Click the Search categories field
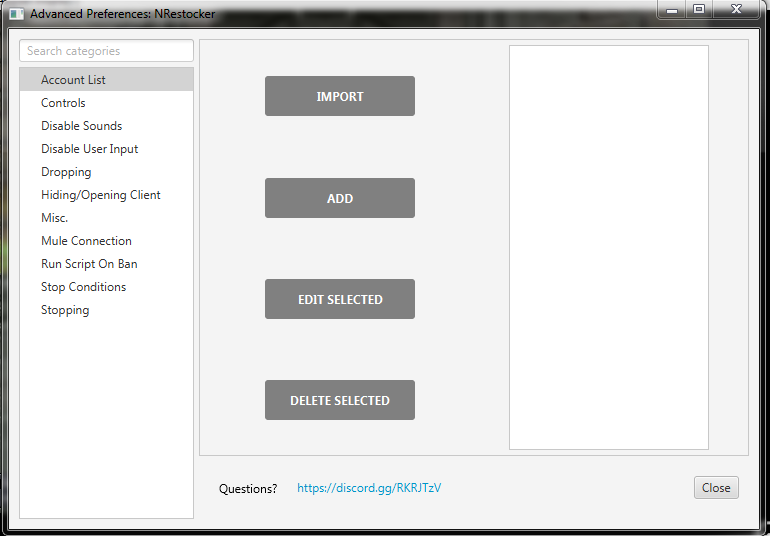The height and width of the screenshot is (536, 770). tap(107, 51)
